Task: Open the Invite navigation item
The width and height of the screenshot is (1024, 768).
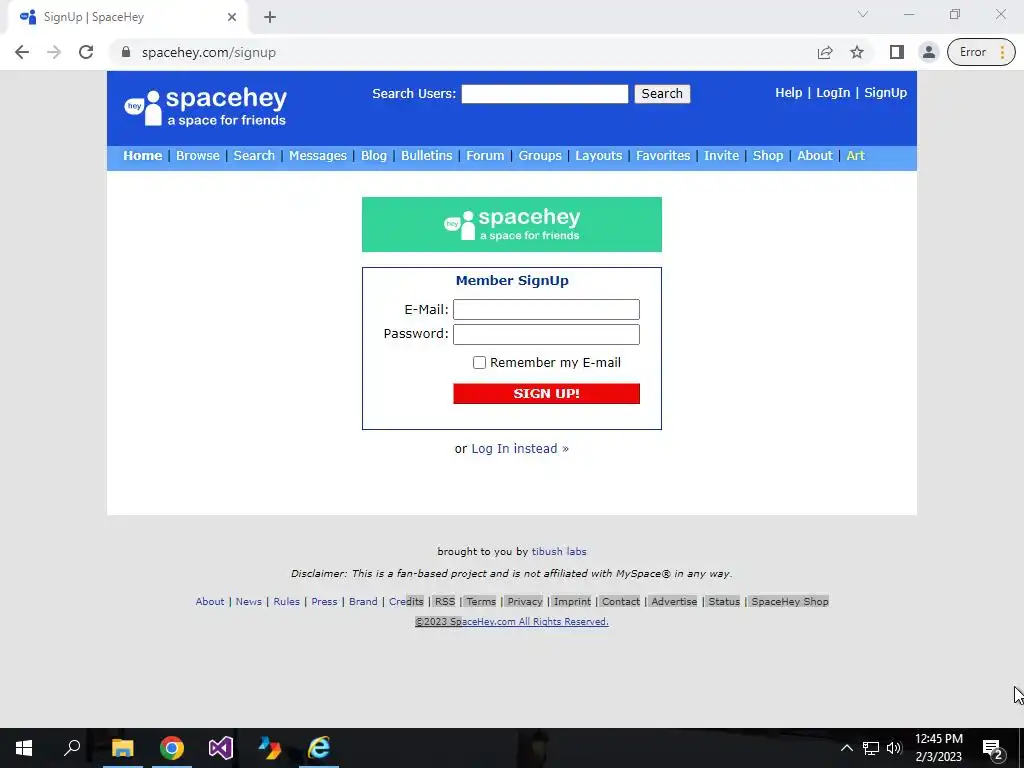Action: point(721,155)
